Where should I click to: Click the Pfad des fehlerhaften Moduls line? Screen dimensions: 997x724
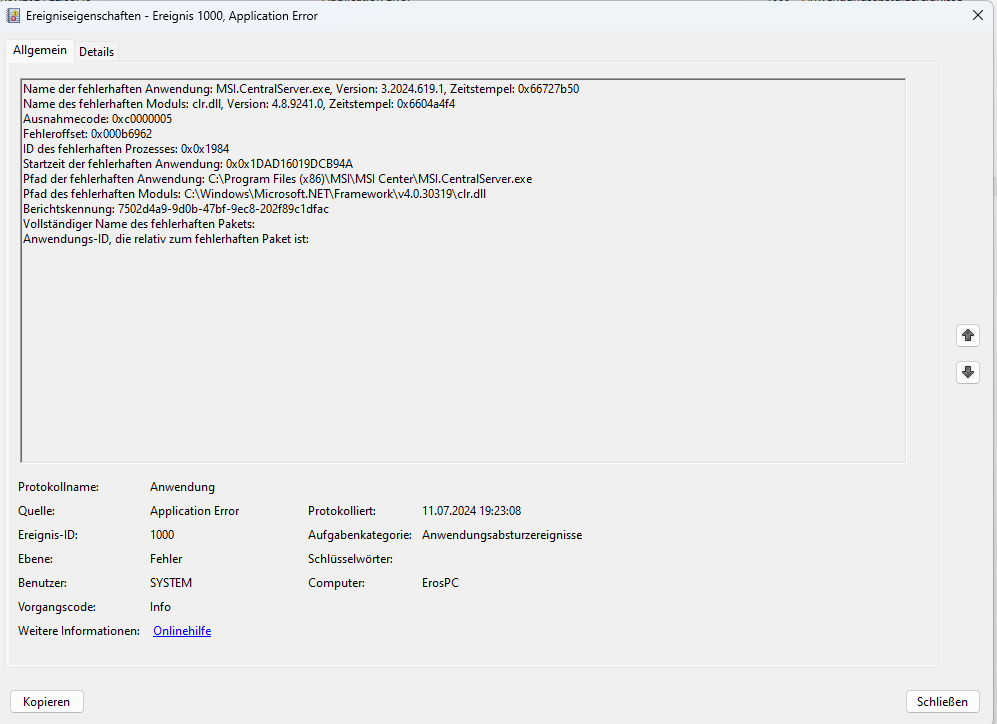(254, 194)
